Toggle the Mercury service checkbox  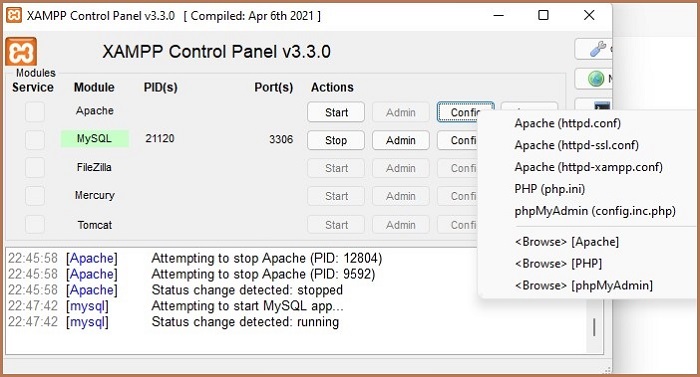(x=35, y=196)
